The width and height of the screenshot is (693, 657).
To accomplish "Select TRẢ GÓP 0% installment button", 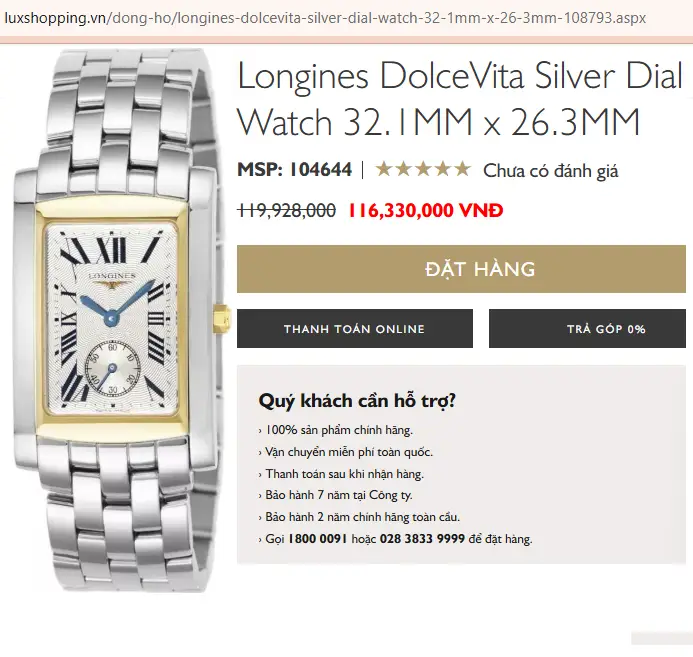I will [587, 329].
